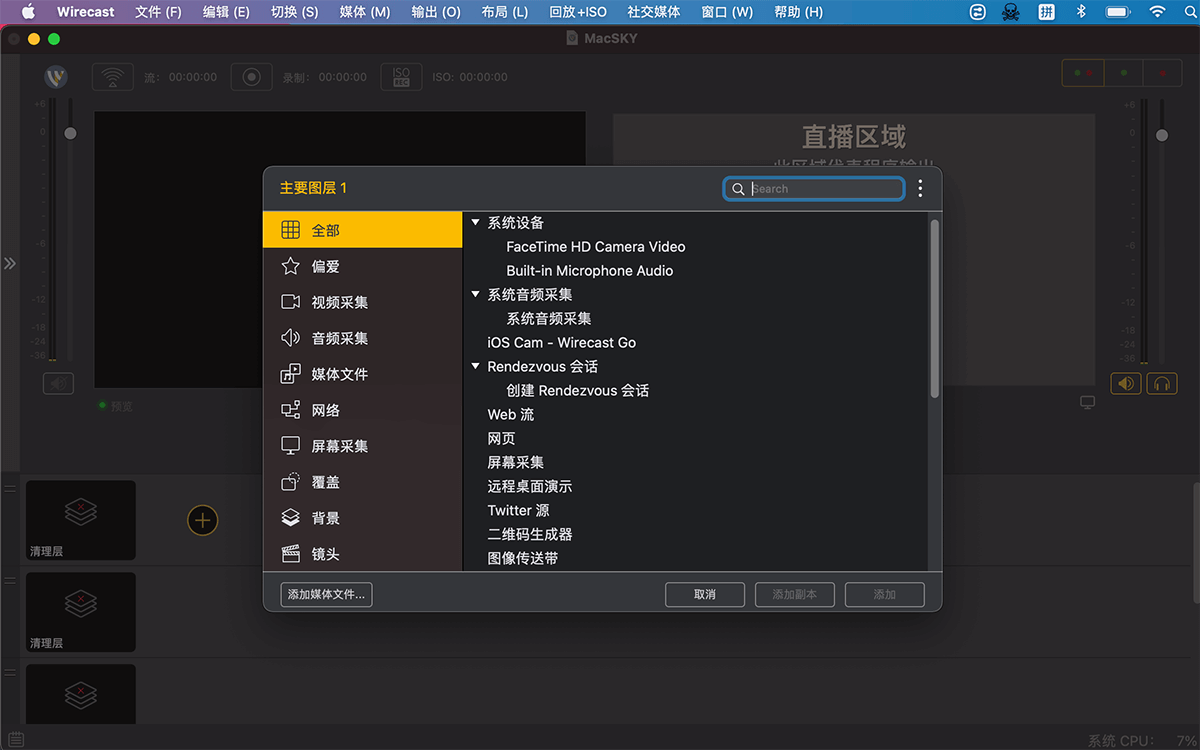Add a new shot with the plus button
This screenshot has height=750, width=1200.
[x=203, y=520]
